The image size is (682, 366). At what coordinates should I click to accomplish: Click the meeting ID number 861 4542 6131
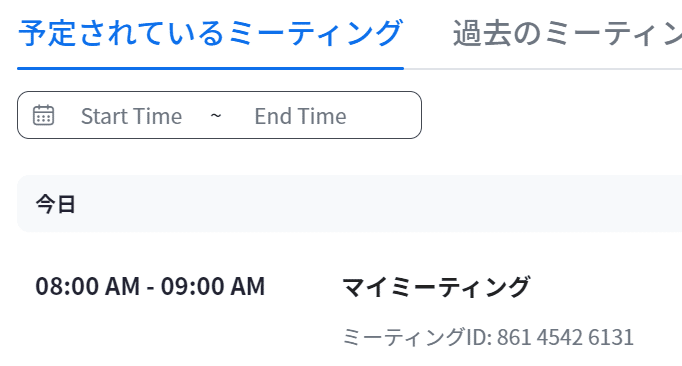pyautogui.click(x=565, y=337)
